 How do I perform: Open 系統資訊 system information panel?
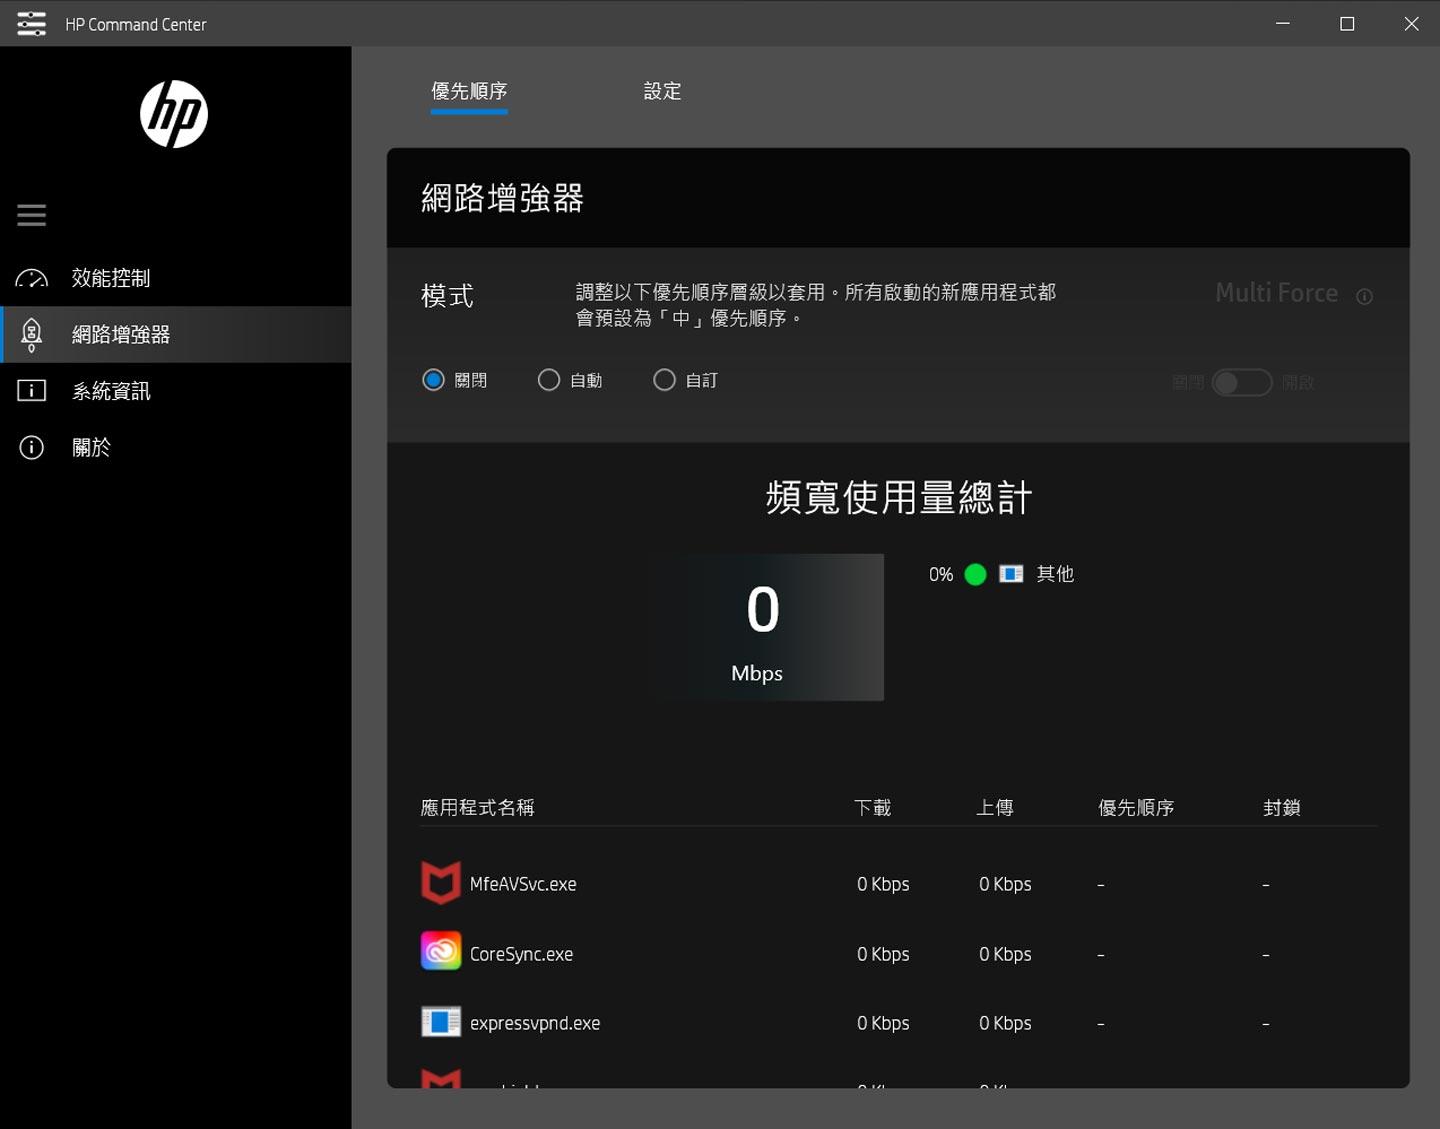(31, 390)
